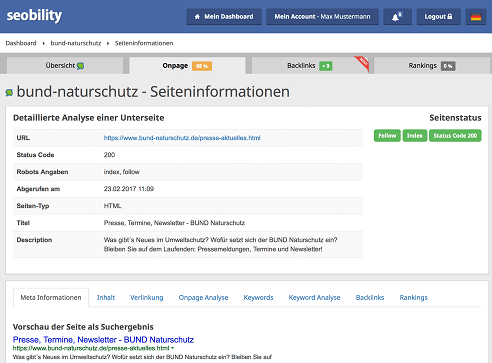
Task: Click the Logout button
Action: pyautogui.click(x=438, y=17)
